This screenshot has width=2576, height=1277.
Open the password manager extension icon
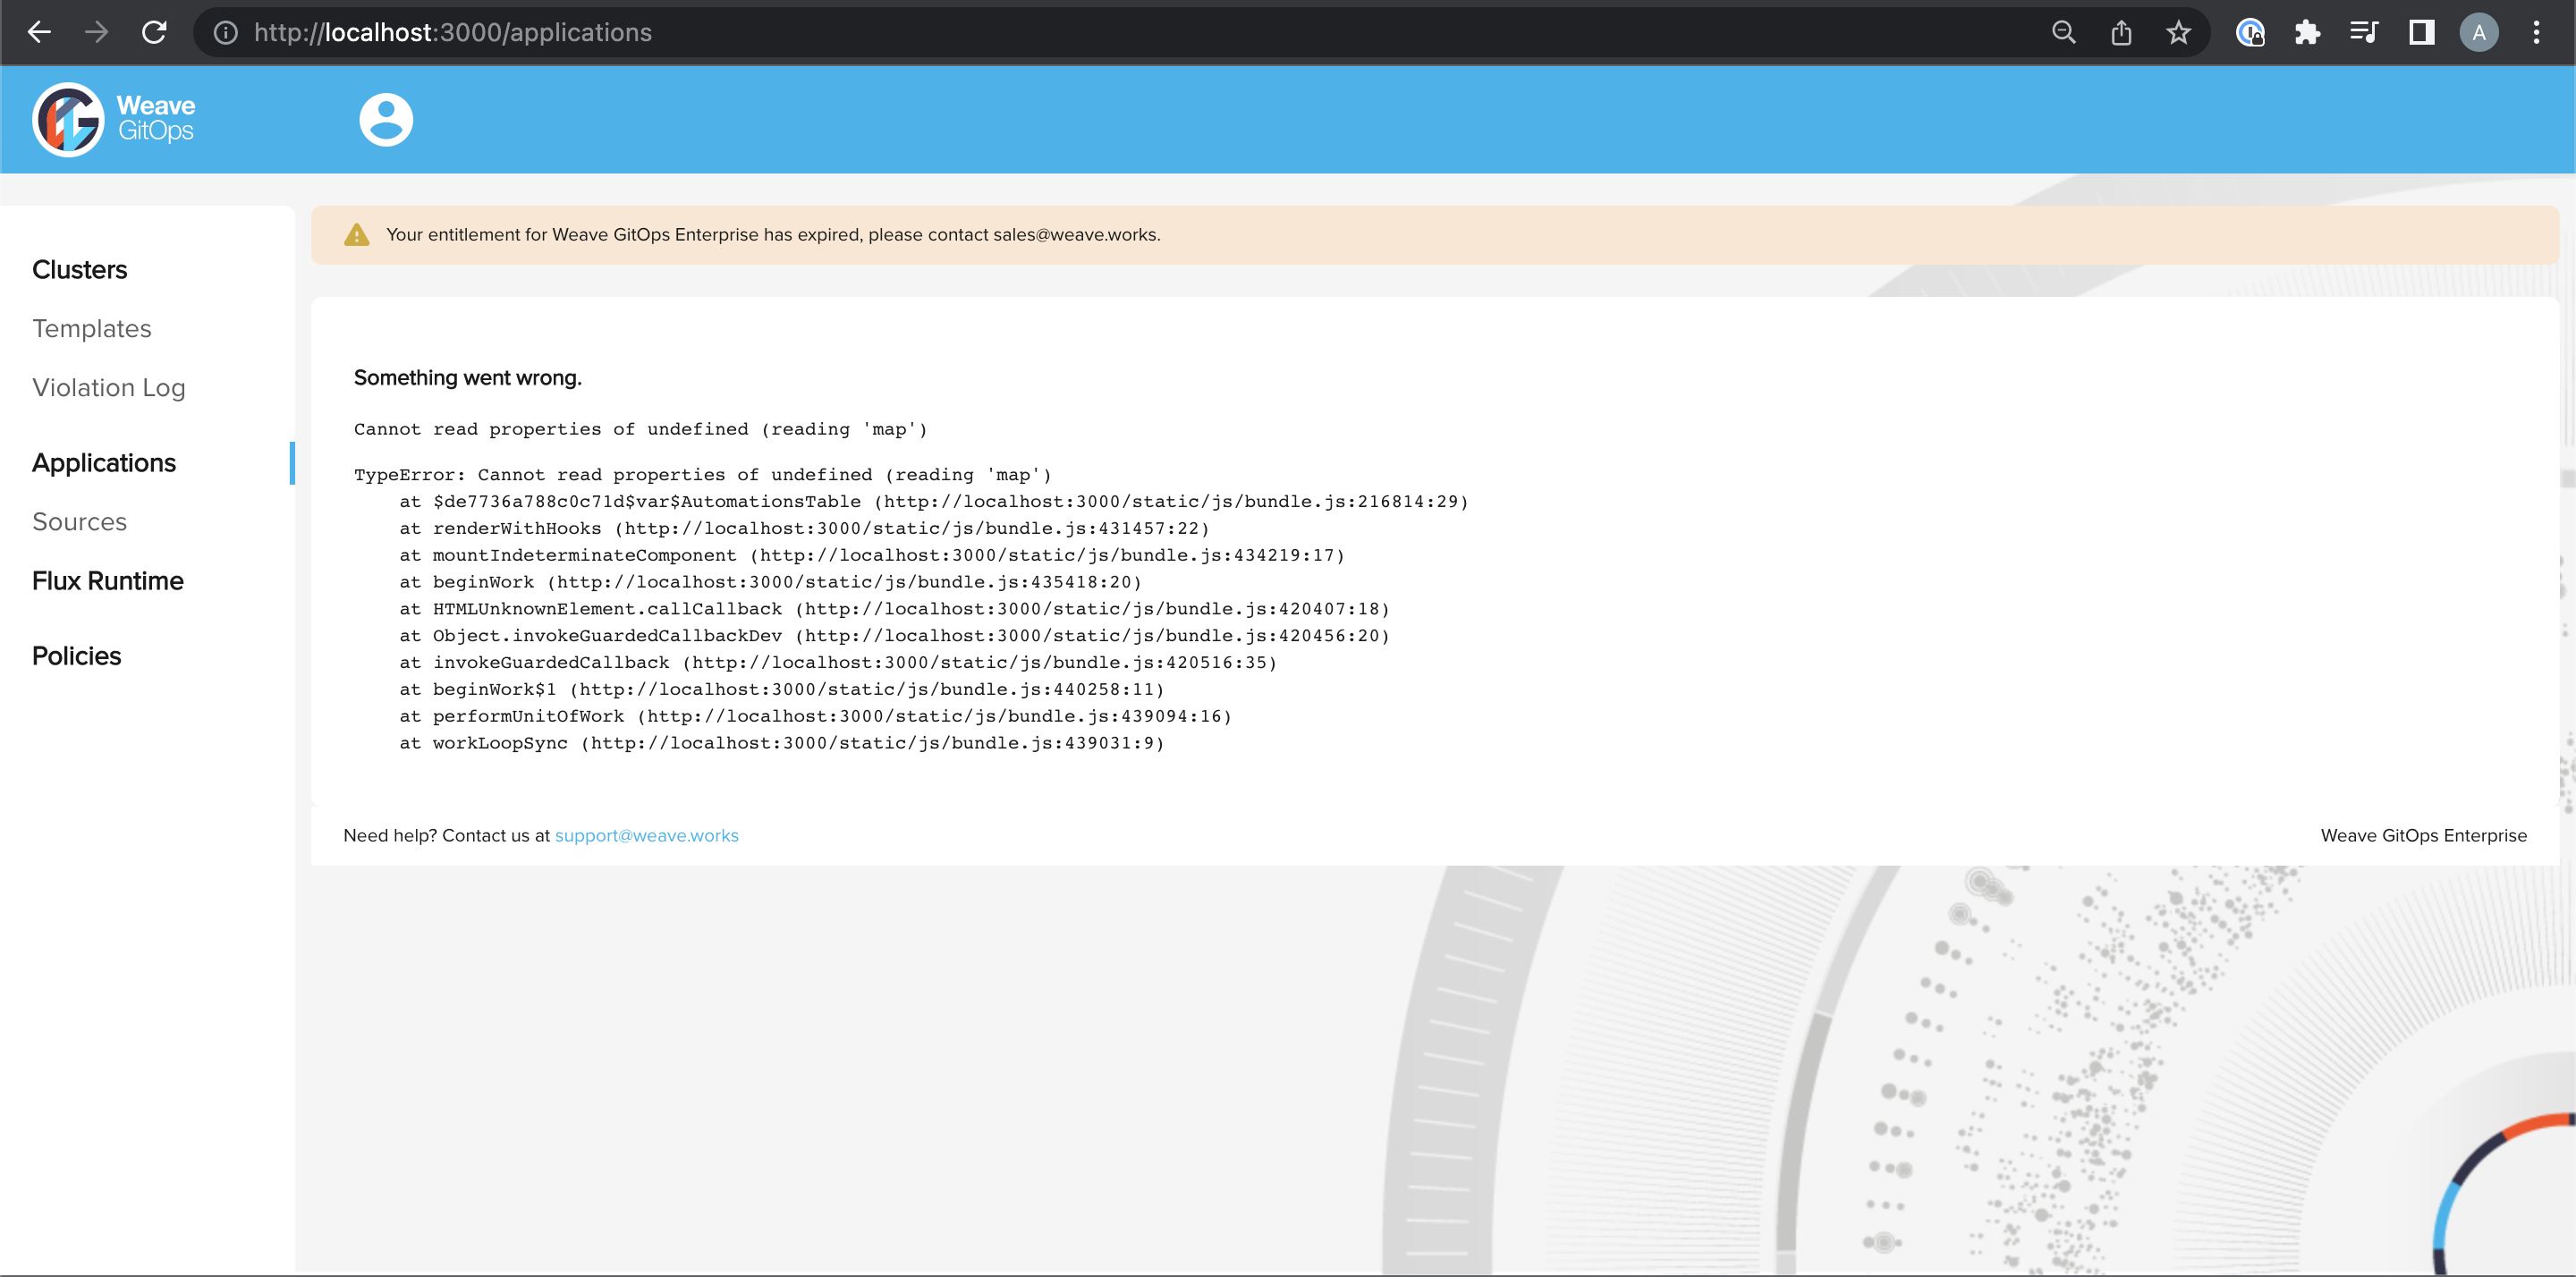[2250, 33]
